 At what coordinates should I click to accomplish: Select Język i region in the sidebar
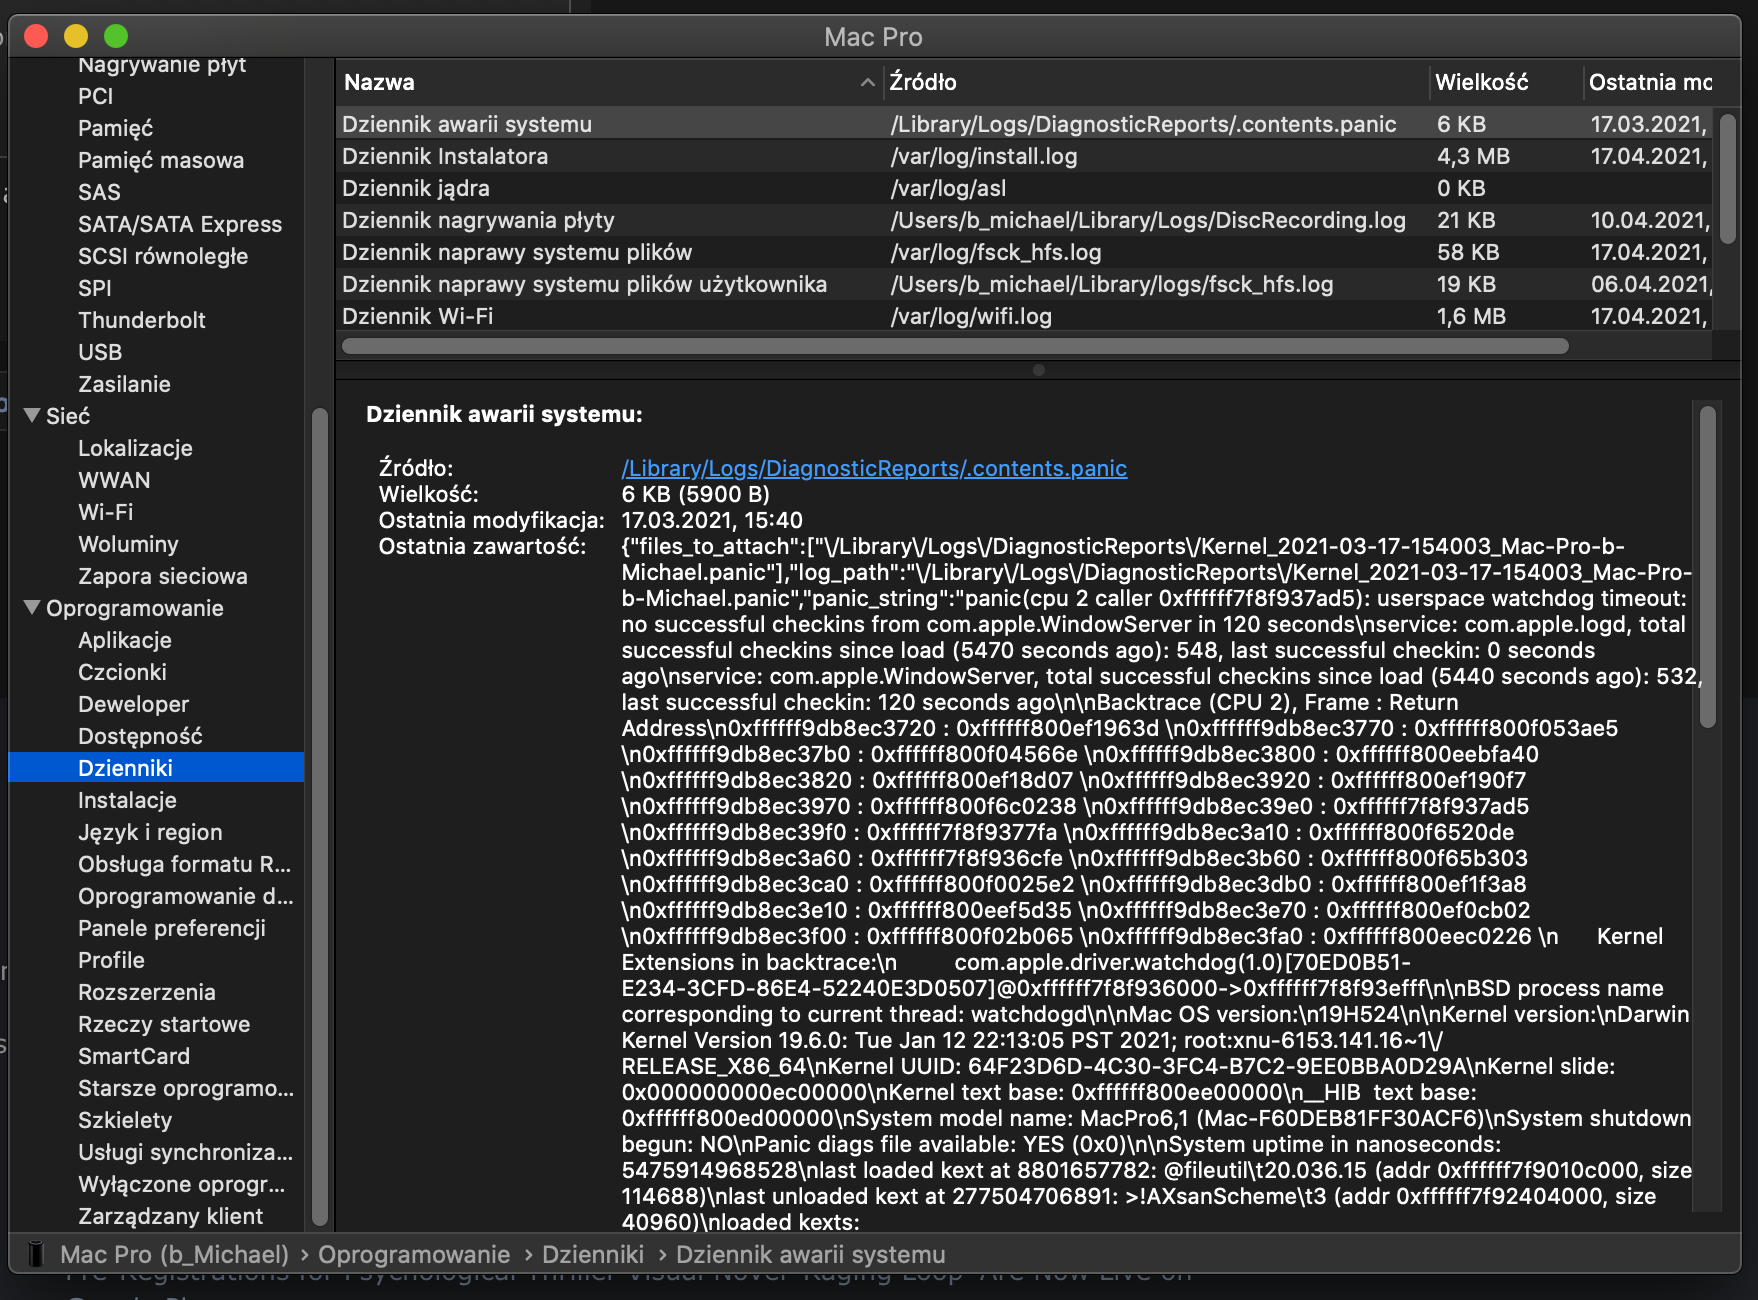[x=150, y=832]
